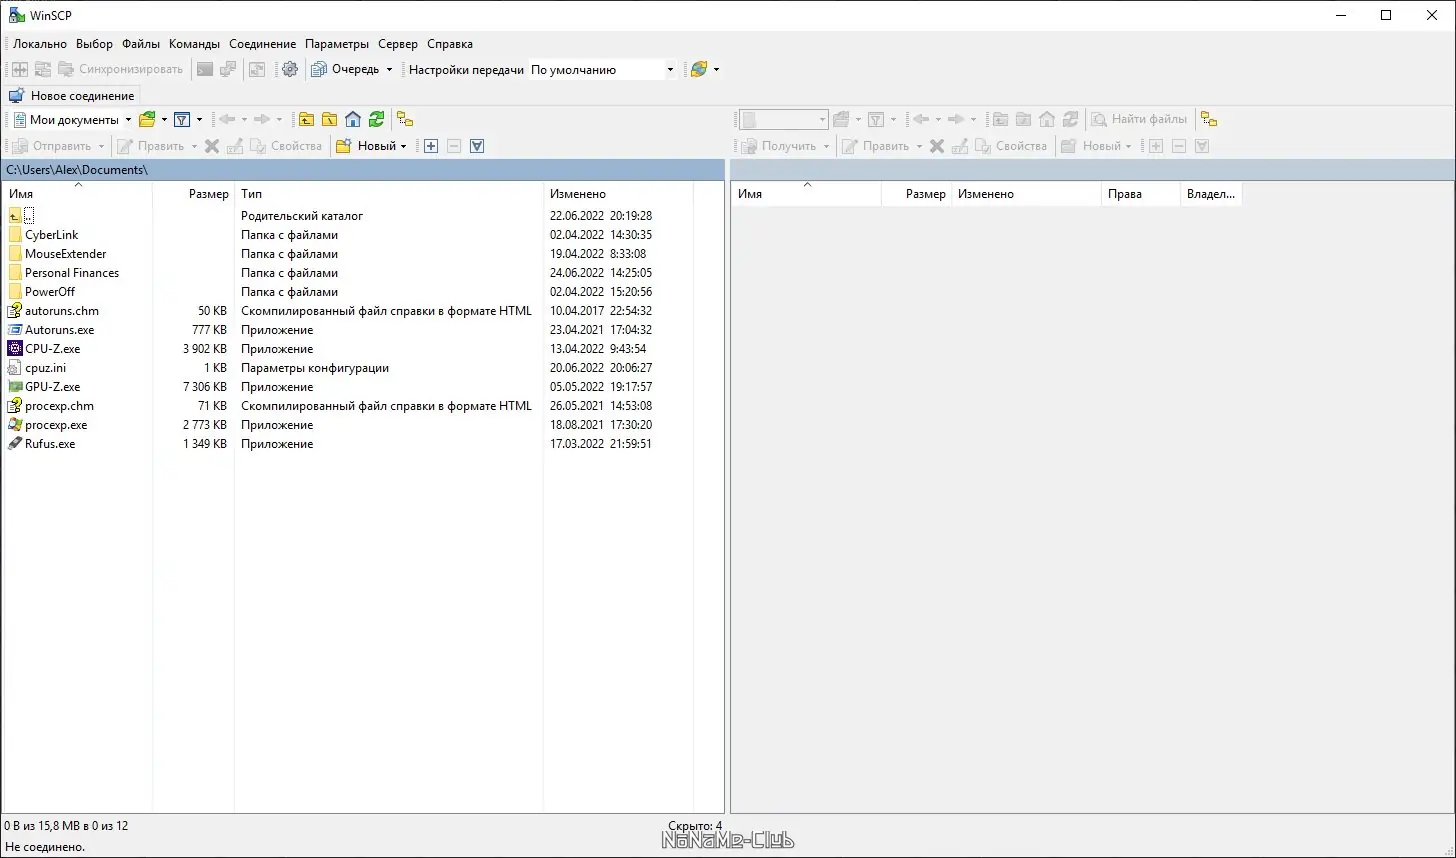Open the Команды menu
This screenshot has width=1456, height=858.
[x=194, y=44]
